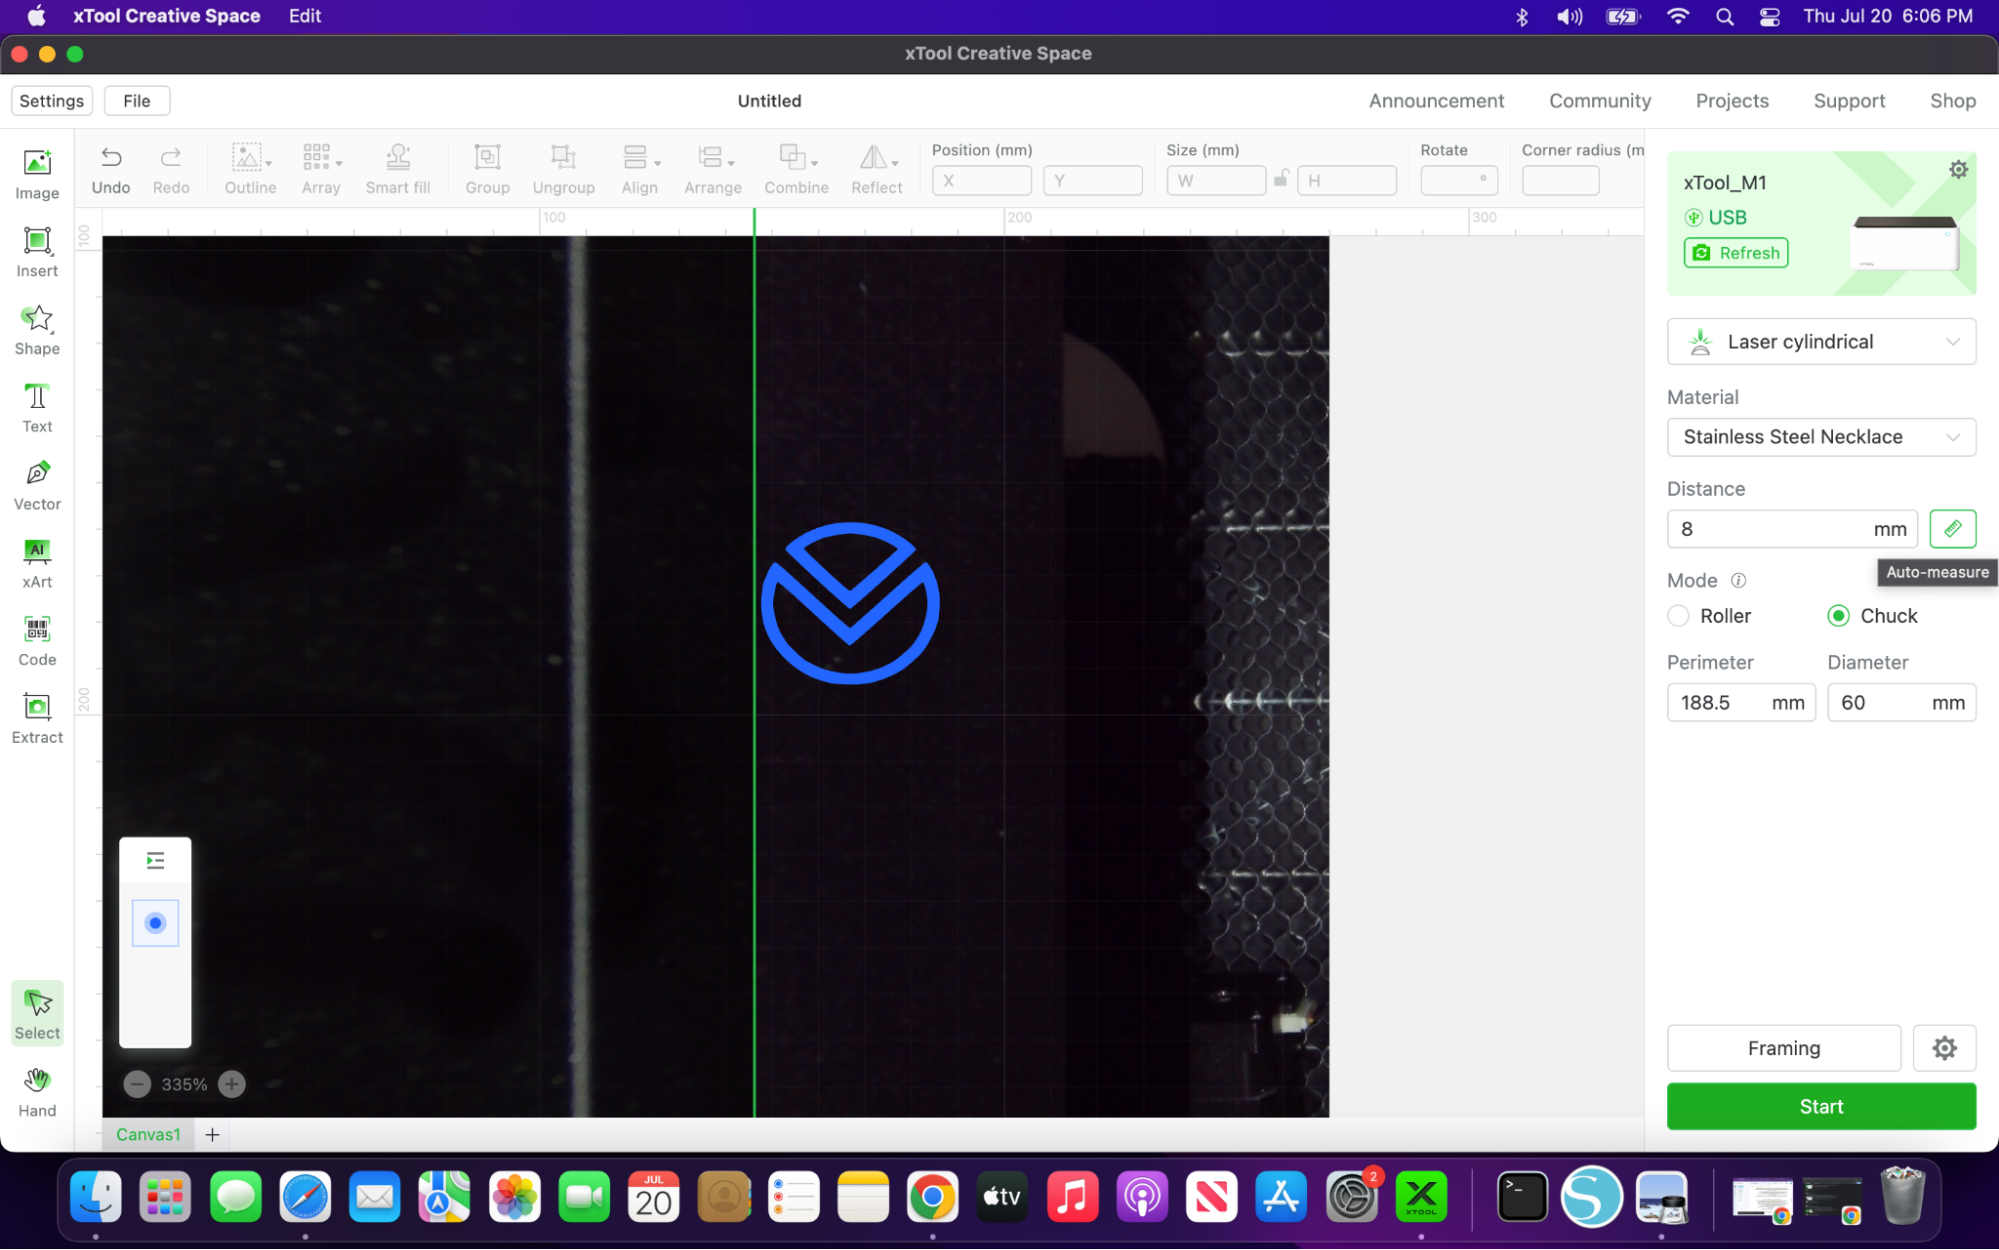
Task: Click the Framing button
Action: pos(1784,1048)
